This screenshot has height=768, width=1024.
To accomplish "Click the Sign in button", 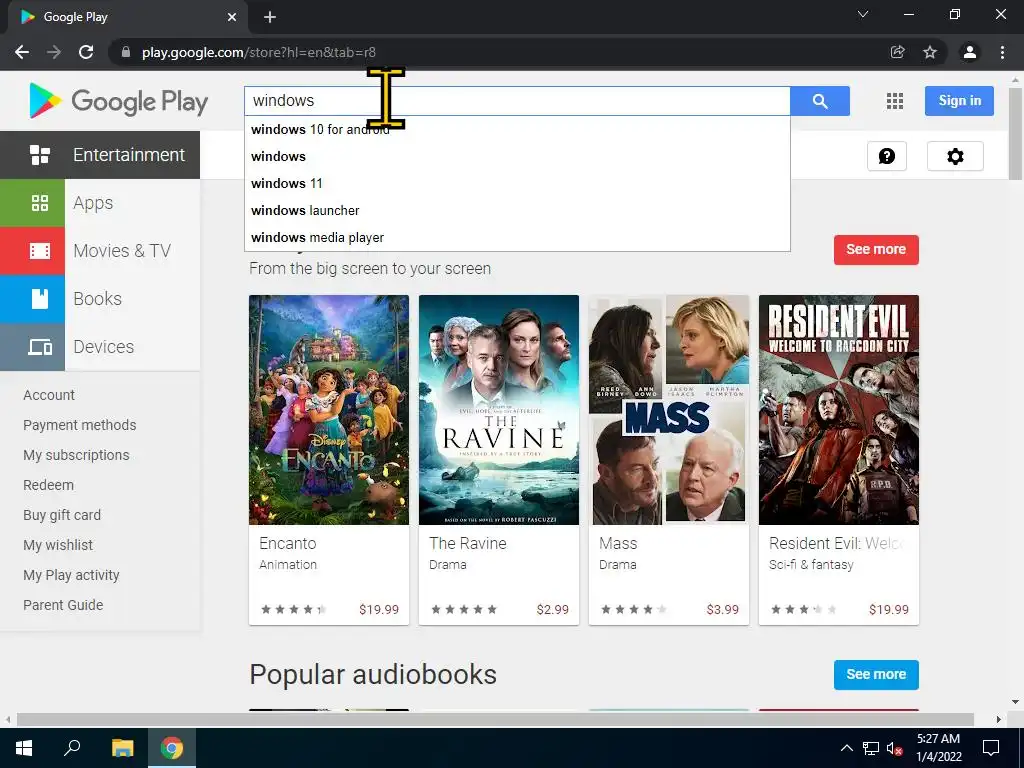I will [x=959, y=101].
